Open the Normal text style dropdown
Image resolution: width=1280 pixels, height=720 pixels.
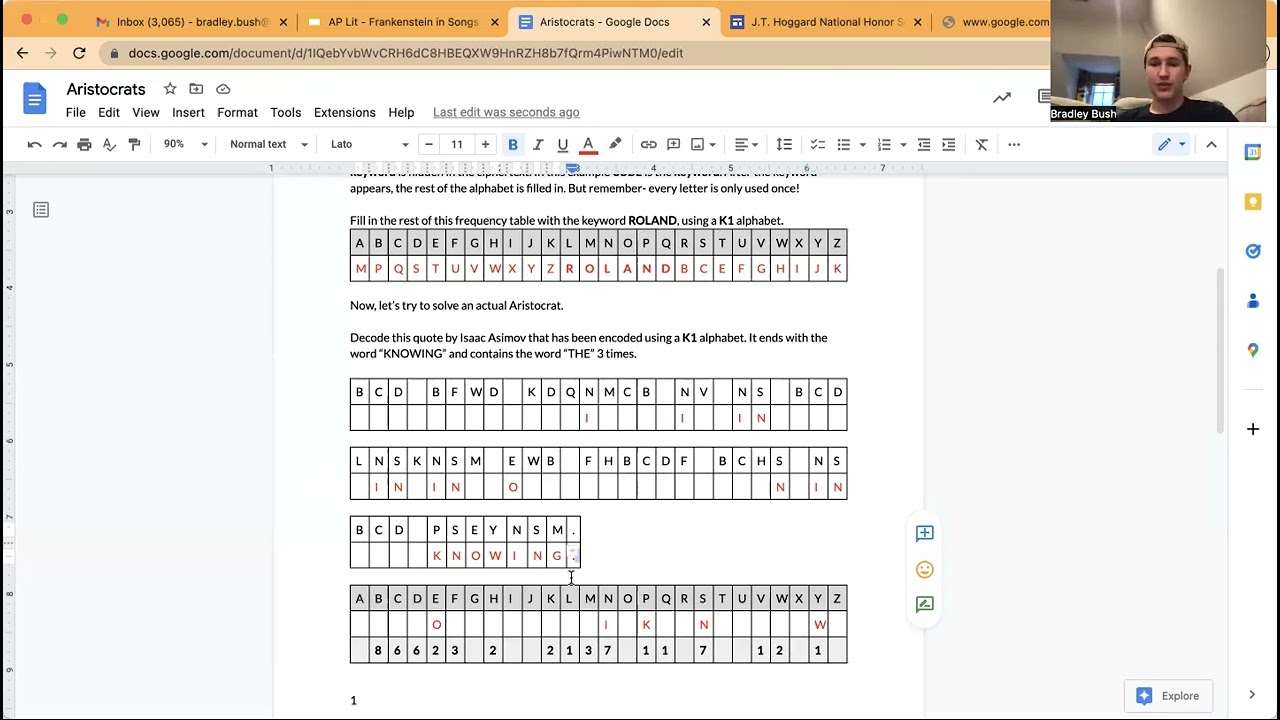click(268, 144)
